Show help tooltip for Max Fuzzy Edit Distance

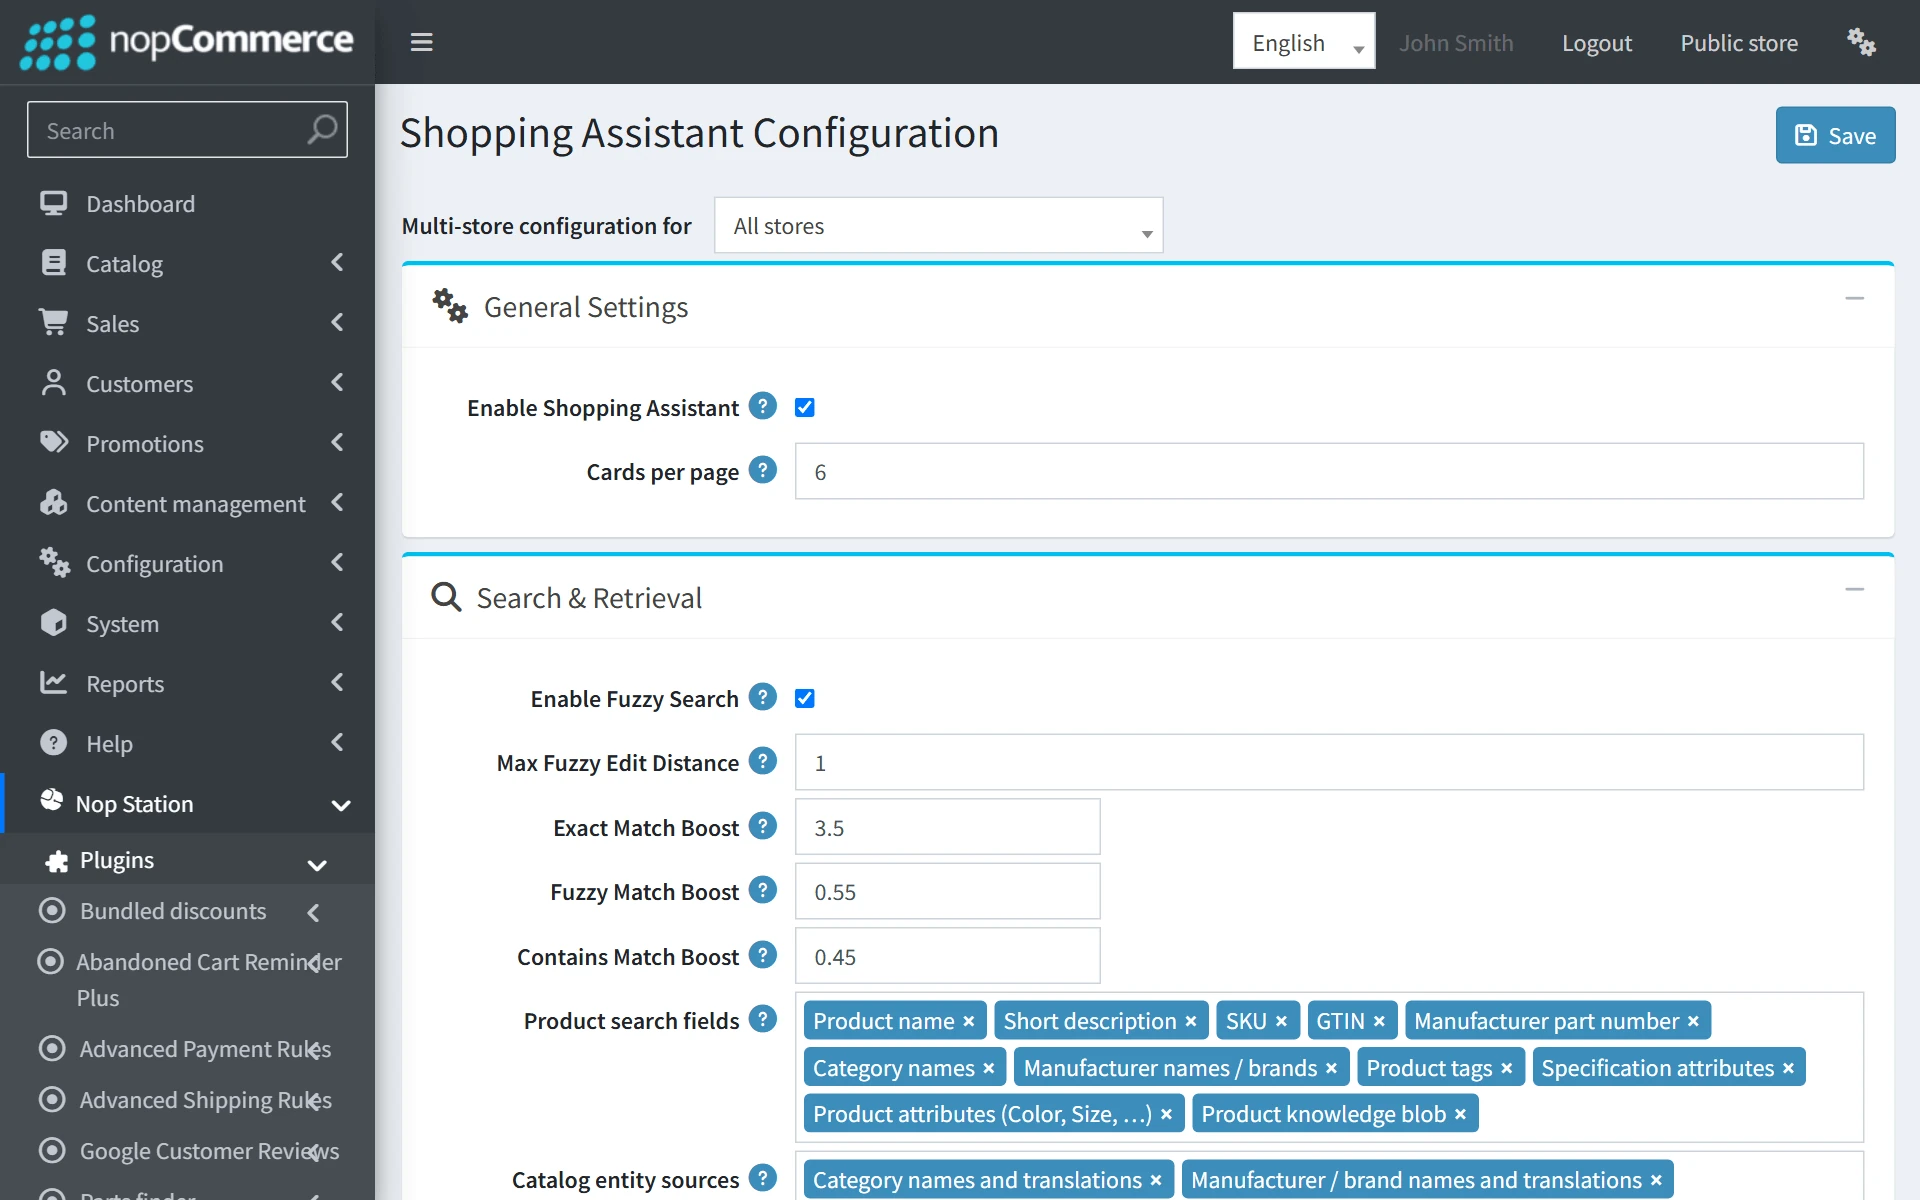(763, 761)
